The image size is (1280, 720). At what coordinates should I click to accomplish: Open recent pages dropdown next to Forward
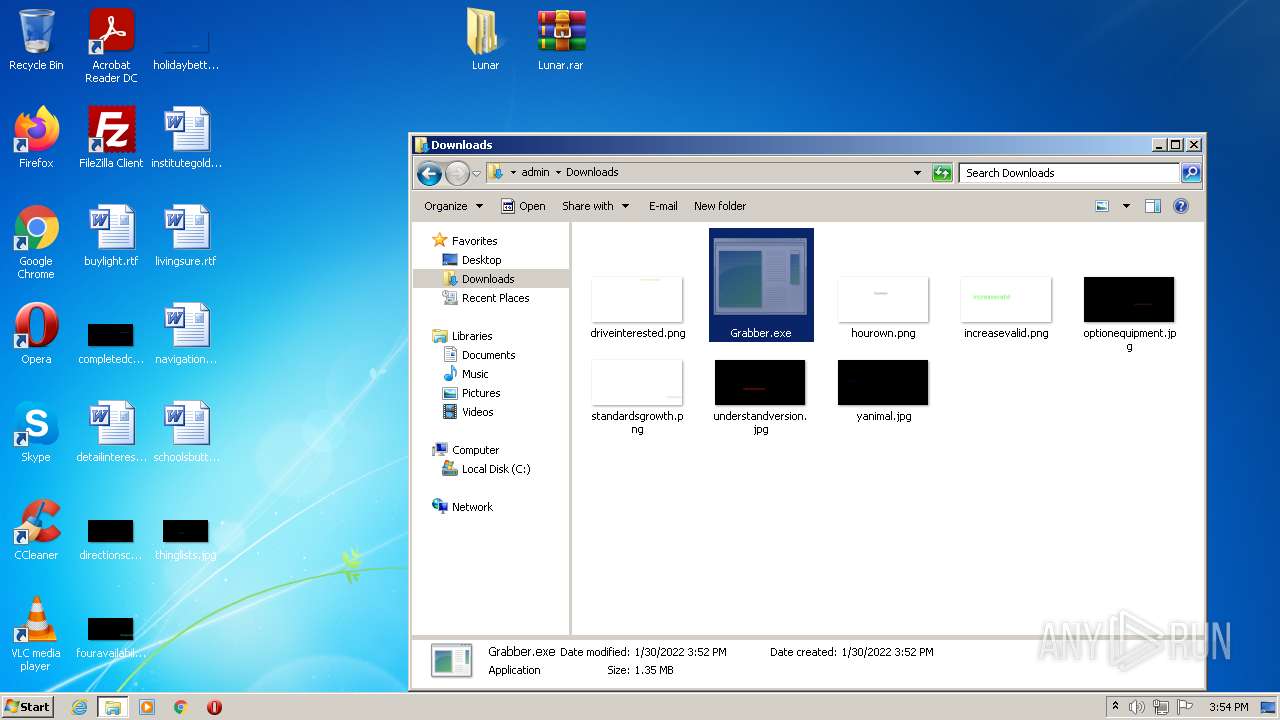(x=477, y=173)
